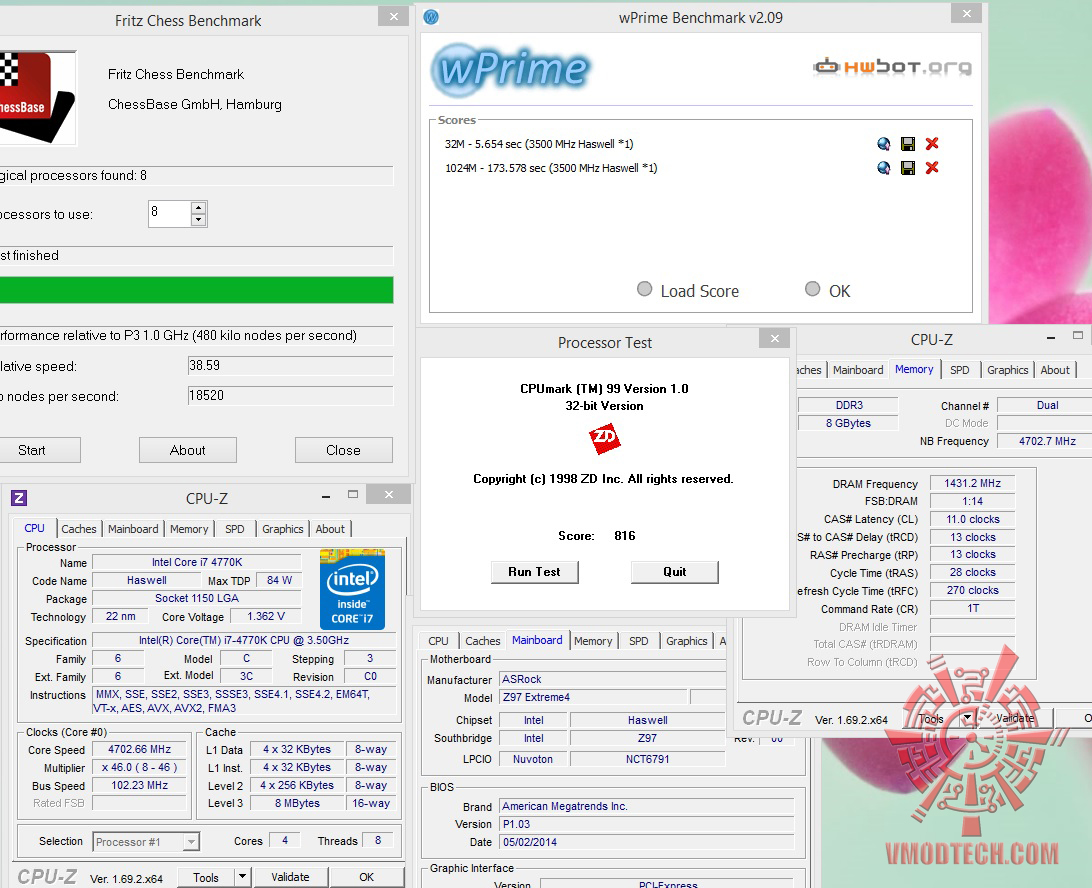
Task: Click Validate in left CPU-Z
Action: pos(290,877)
